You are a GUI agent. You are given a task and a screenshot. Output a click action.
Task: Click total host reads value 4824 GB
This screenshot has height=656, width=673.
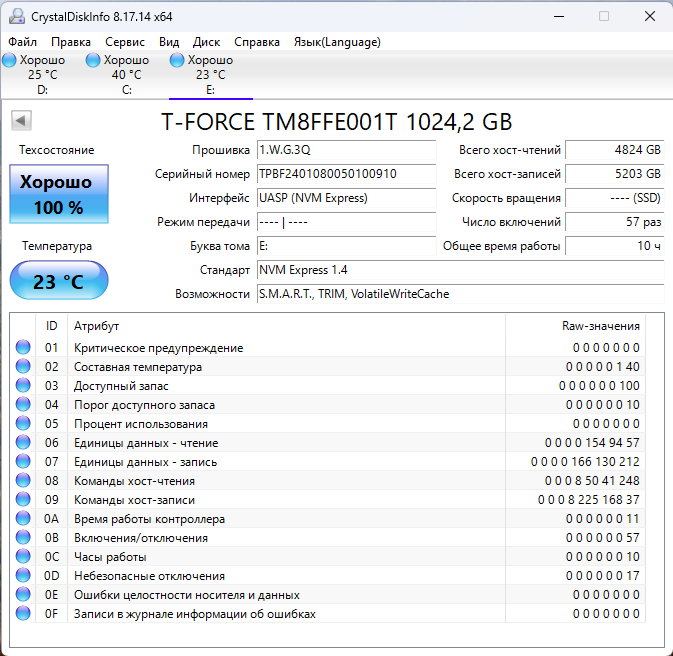615,150
